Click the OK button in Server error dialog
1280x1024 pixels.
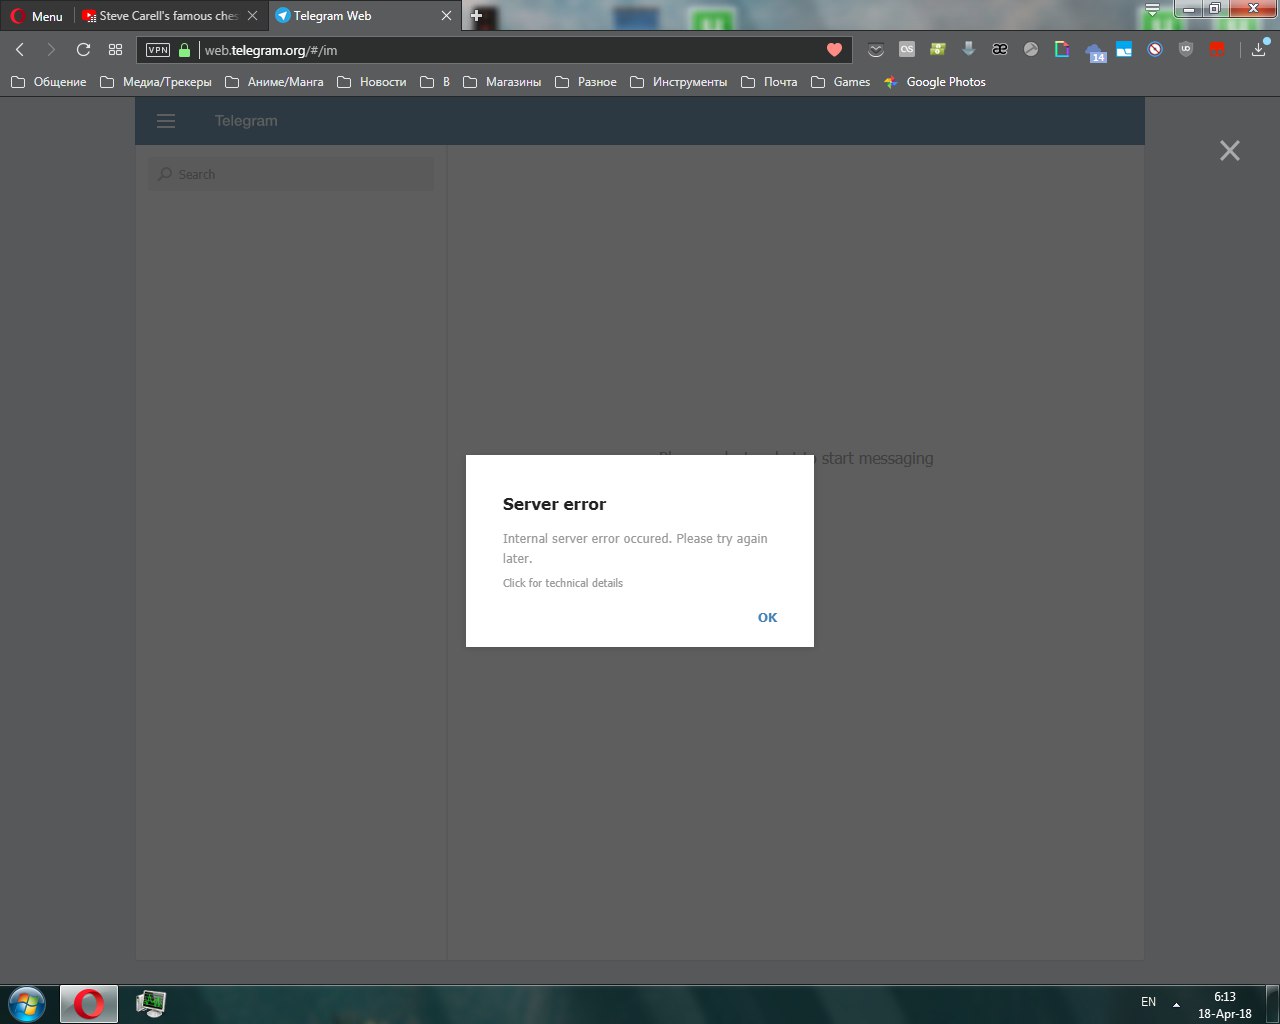767,617
